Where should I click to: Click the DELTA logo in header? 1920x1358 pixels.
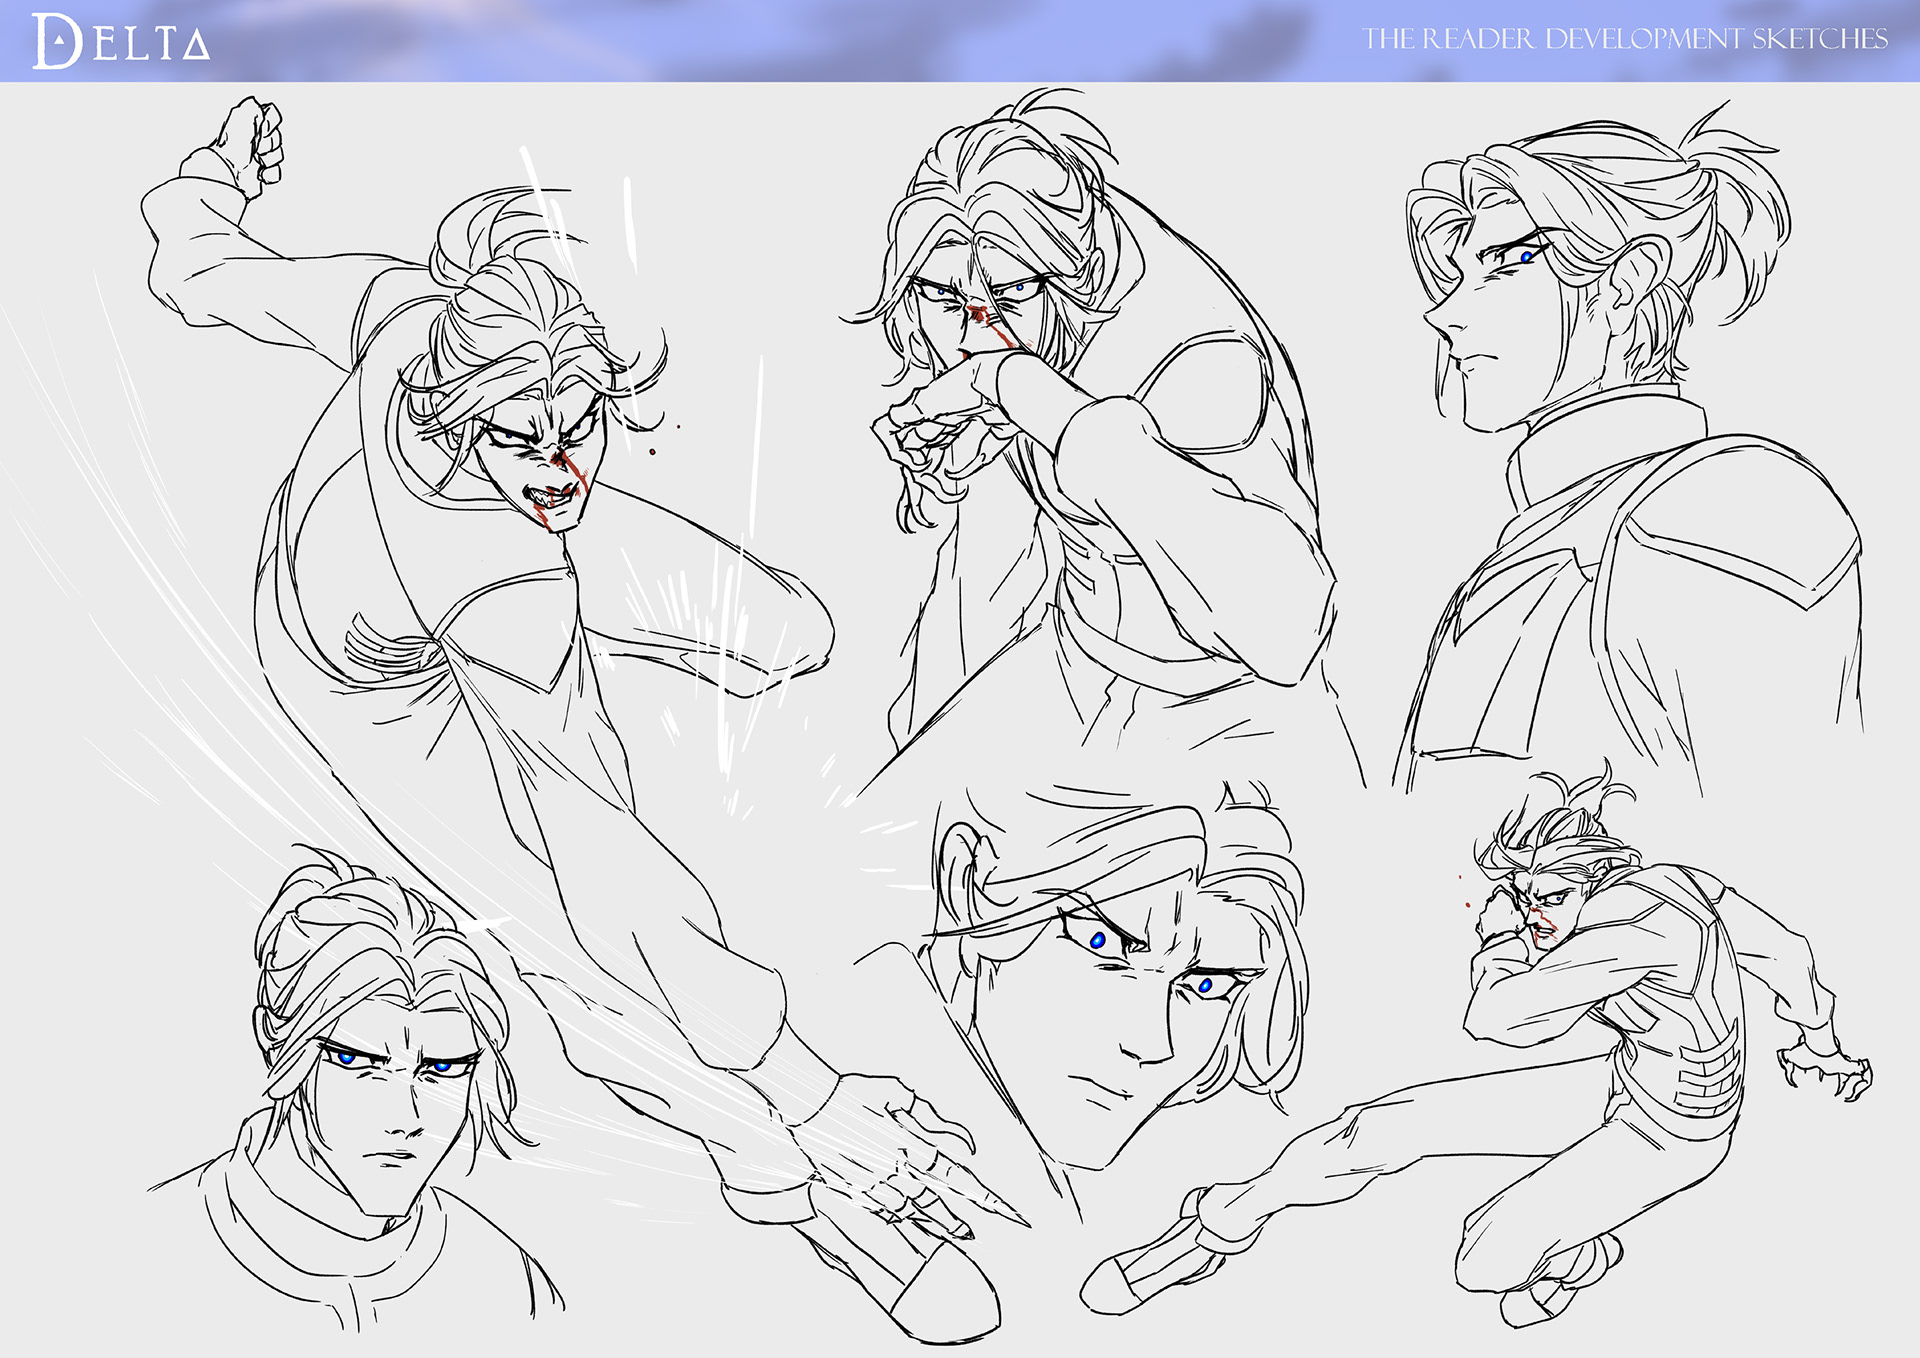click(x=121, y=41)
